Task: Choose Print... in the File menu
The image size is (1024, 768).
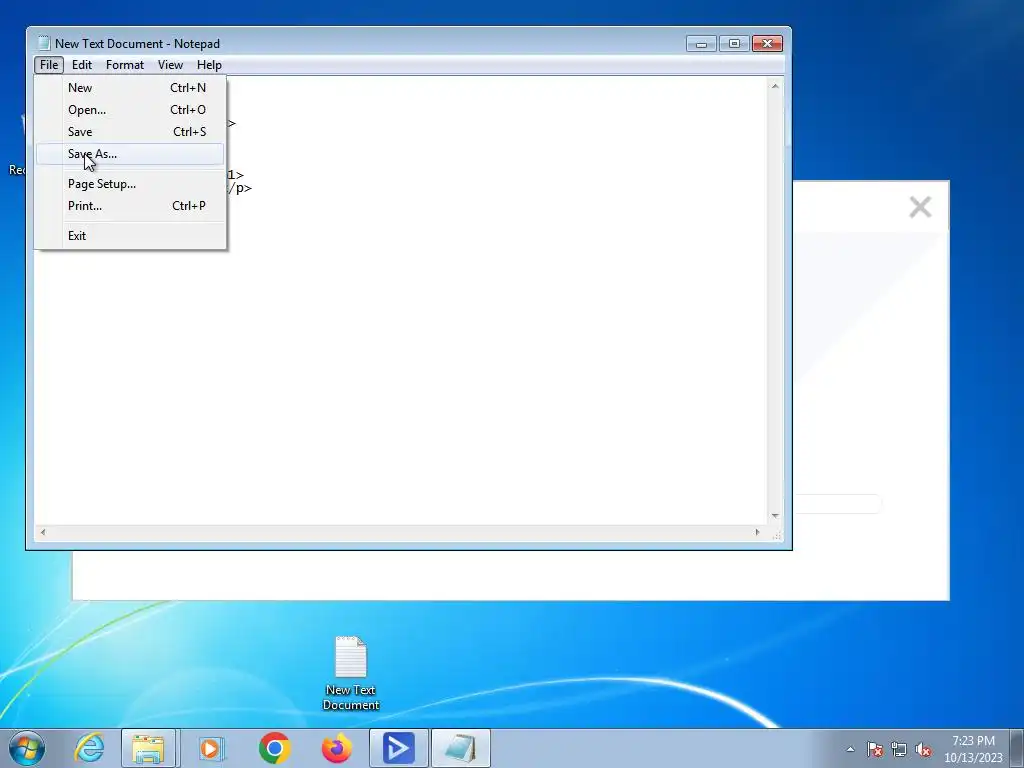Action: (129, 206)
